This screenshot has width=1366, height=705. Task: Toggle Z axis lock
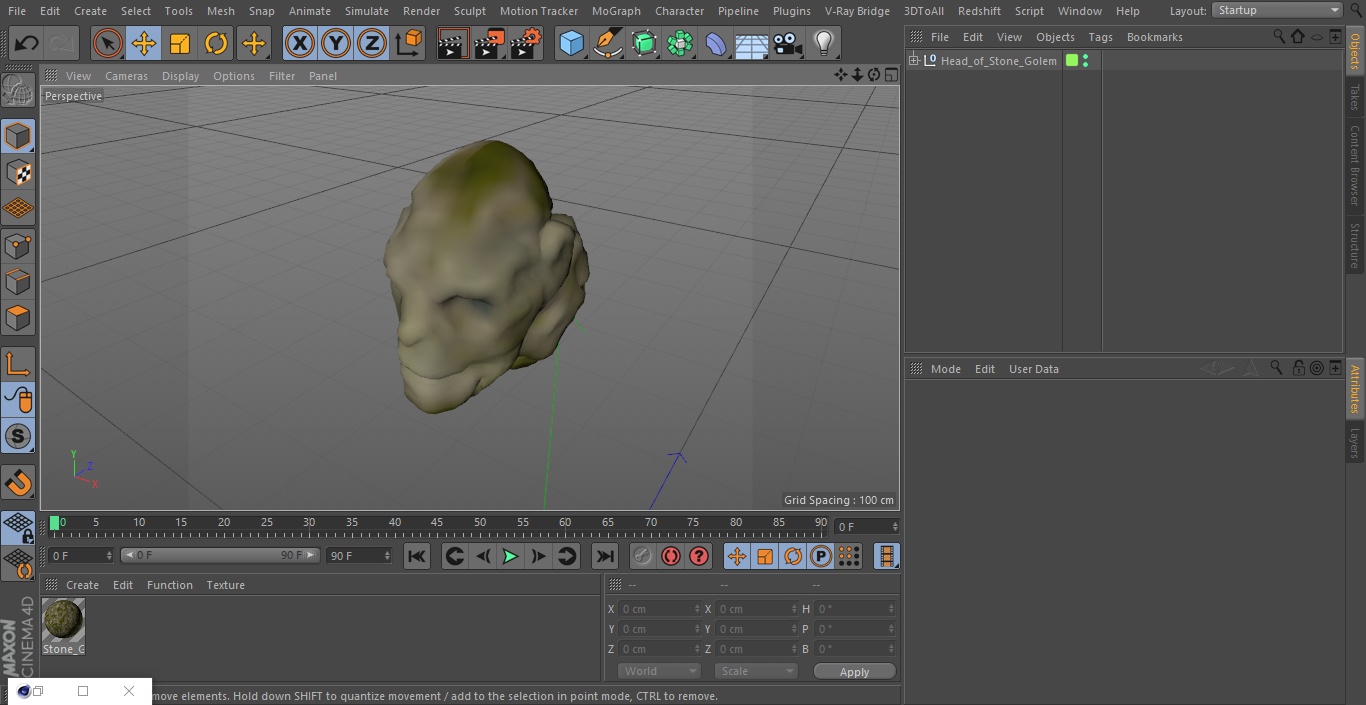pyautogui.click(x=372, y=43)
